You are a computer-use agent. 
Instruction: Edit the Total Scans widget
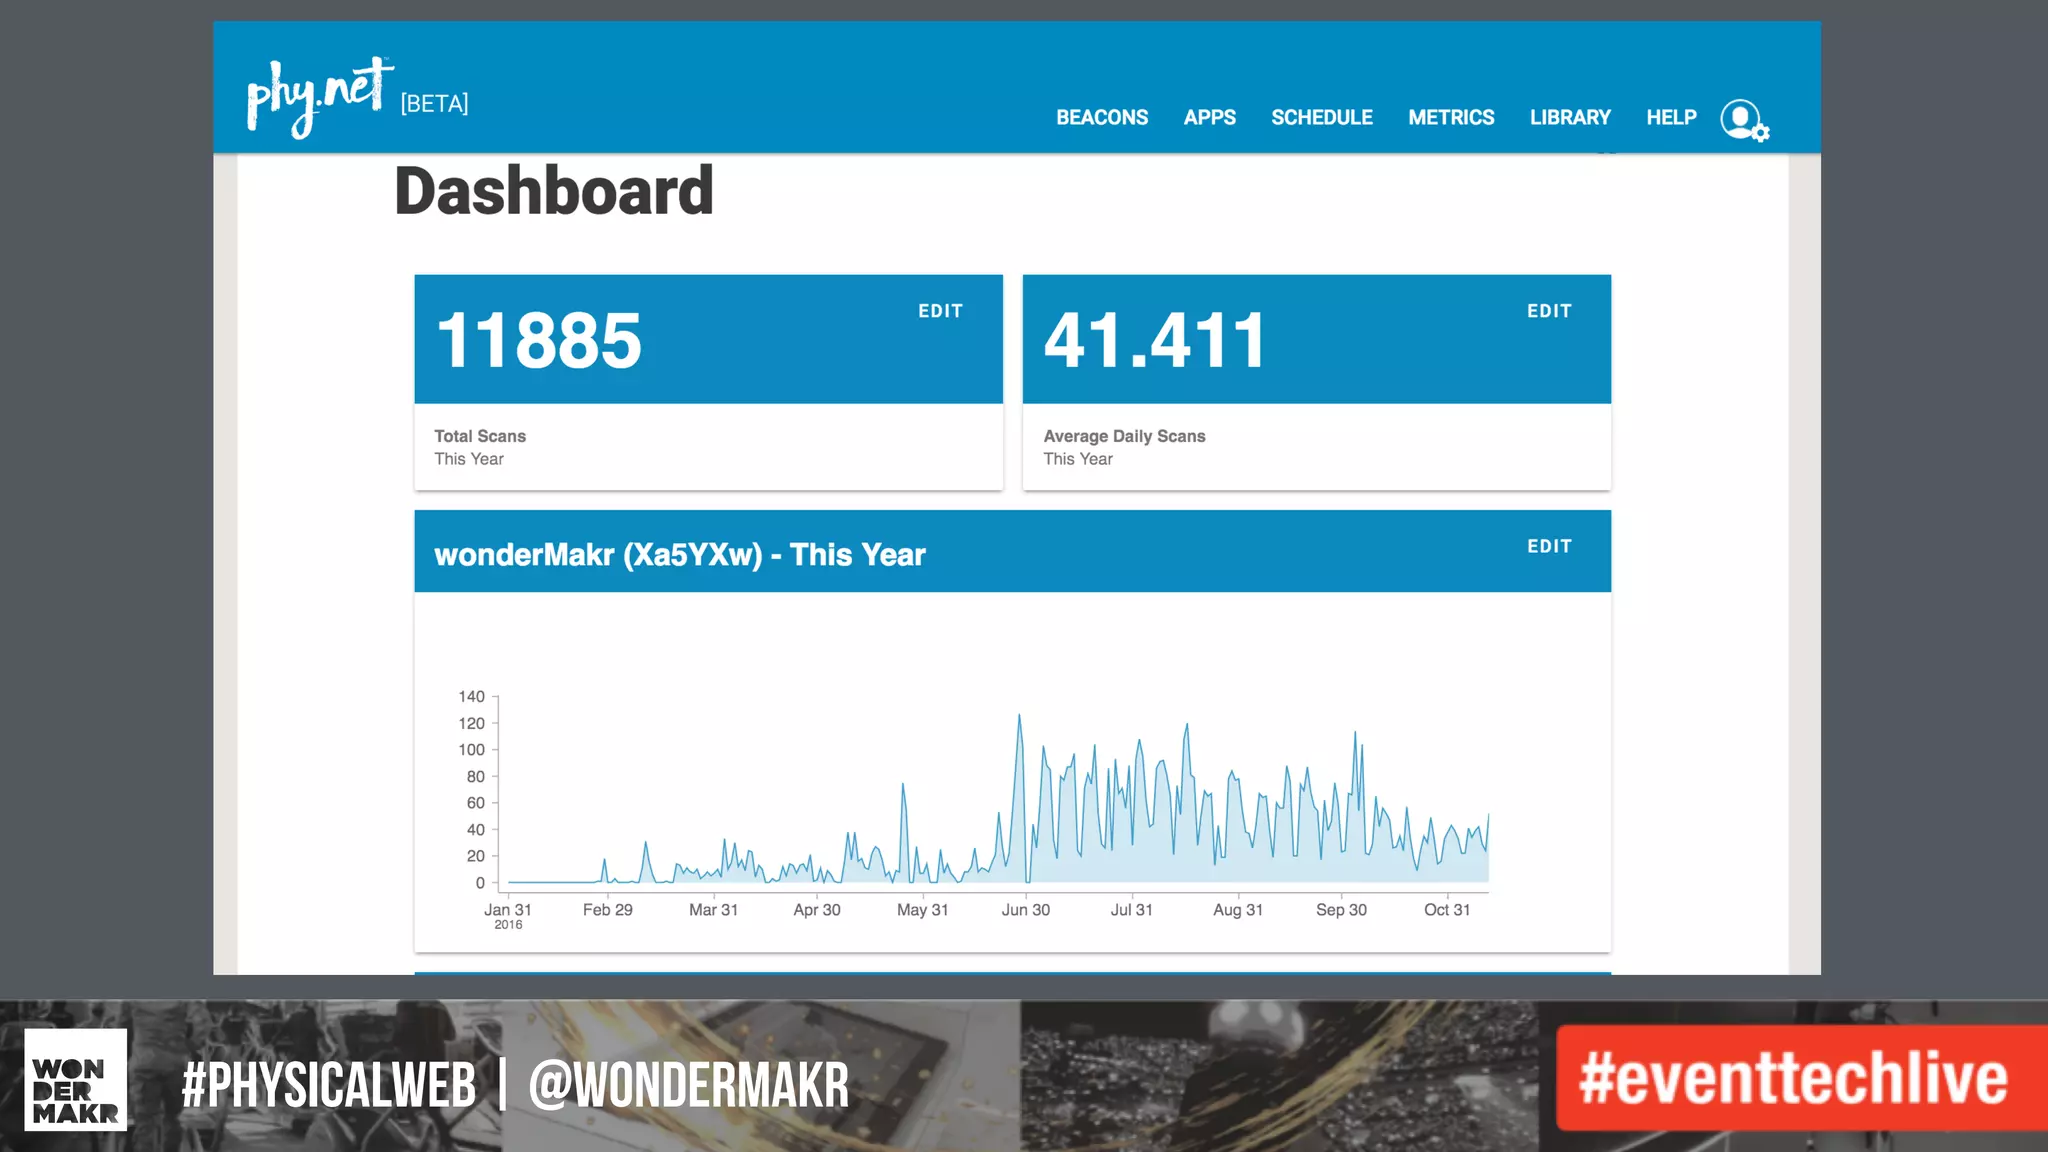(940, 311)
